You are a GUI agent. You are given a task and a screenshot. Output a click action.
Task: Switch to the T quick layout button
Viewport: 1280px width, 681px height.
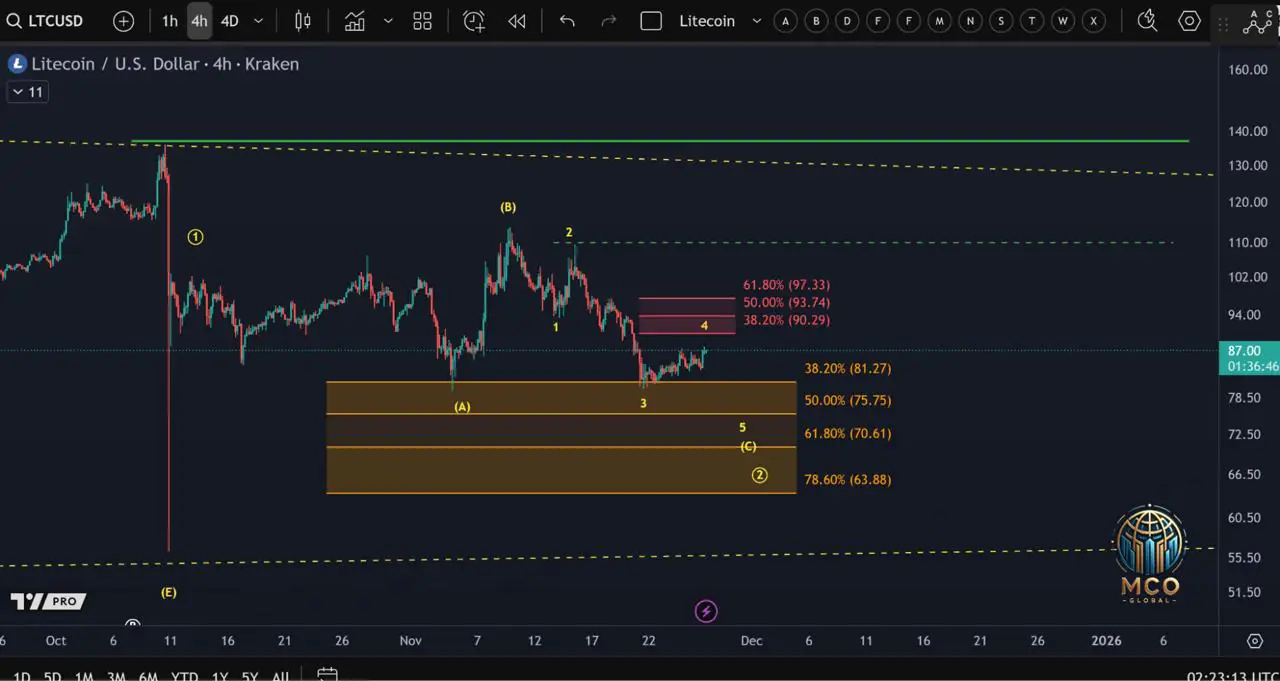click(1033, 21)
